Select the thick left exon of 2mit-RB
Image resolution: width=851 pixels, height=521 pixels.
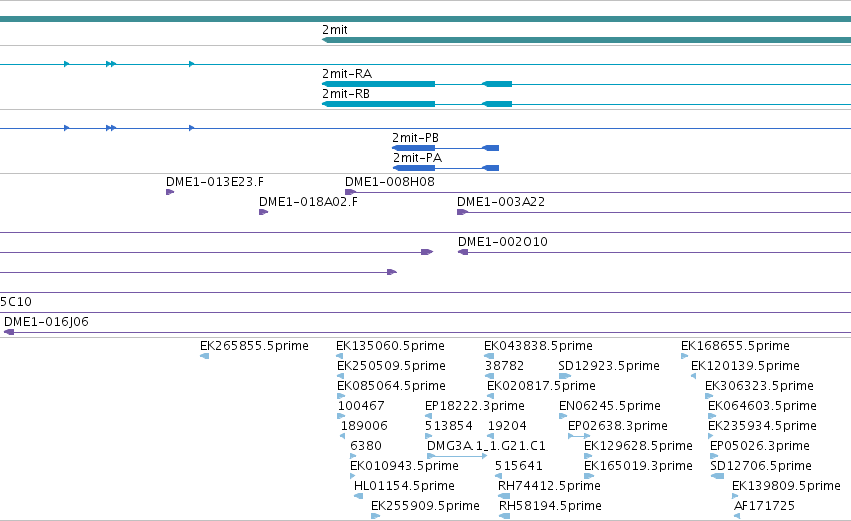tap(378, 104)
